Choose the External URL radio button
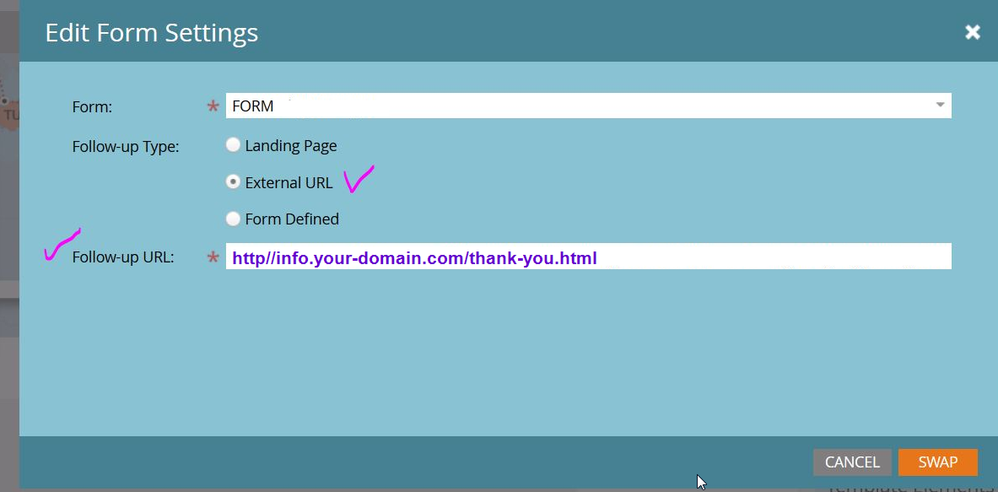 [x=233, y=182]
